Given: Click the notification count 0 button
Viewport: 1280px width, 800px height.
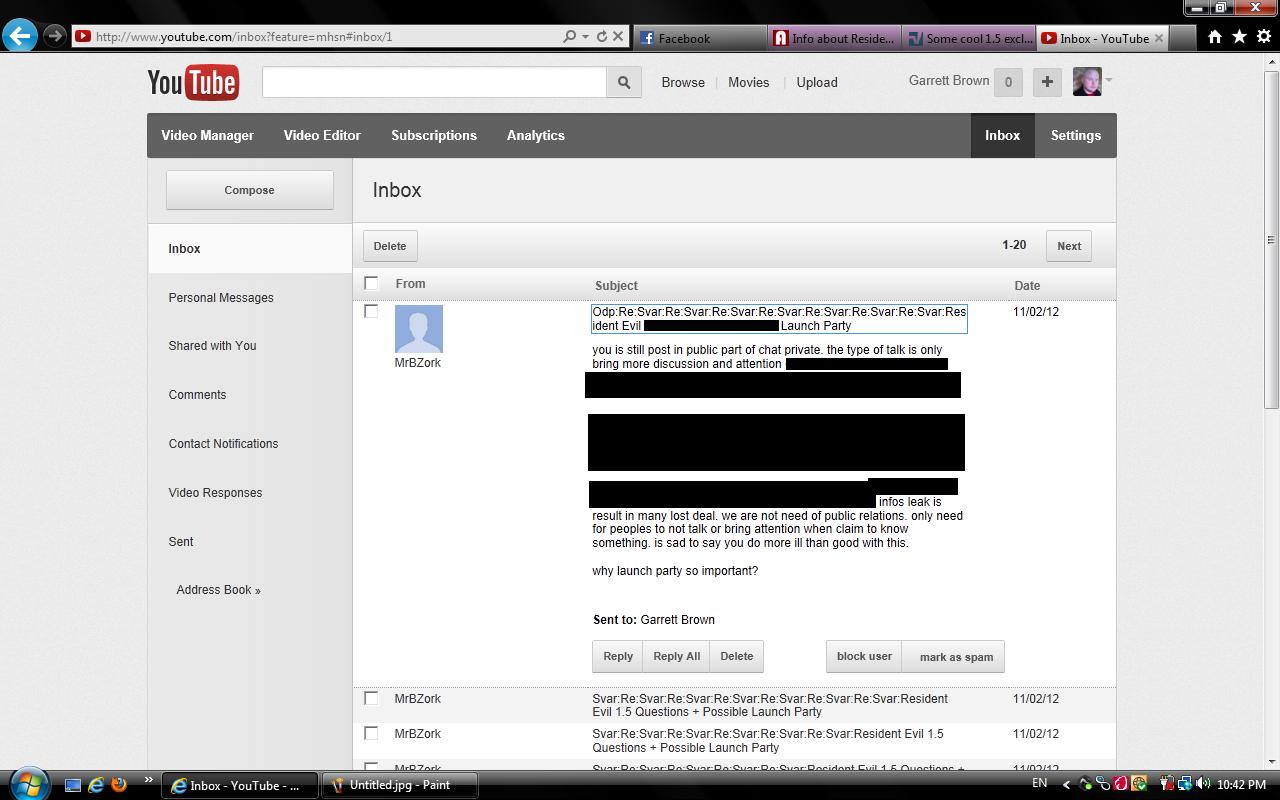Looking at the screenshot, I should click(x=1008, y=82).
